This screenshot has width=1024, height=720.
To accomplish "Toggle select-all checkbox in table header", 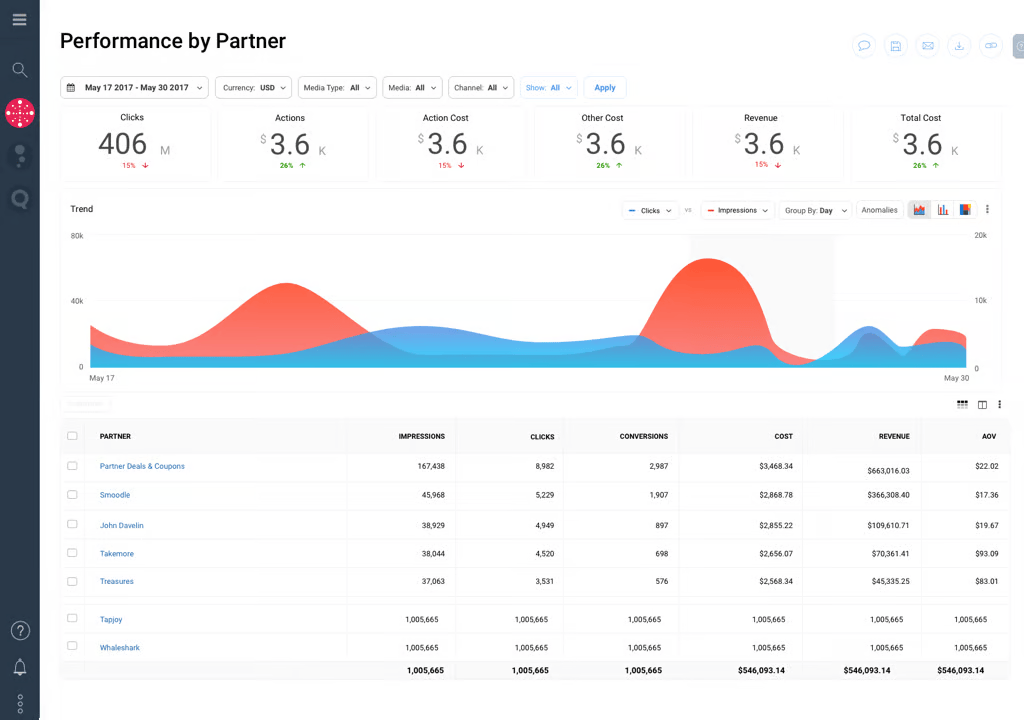I will click(x=72, y=436).
